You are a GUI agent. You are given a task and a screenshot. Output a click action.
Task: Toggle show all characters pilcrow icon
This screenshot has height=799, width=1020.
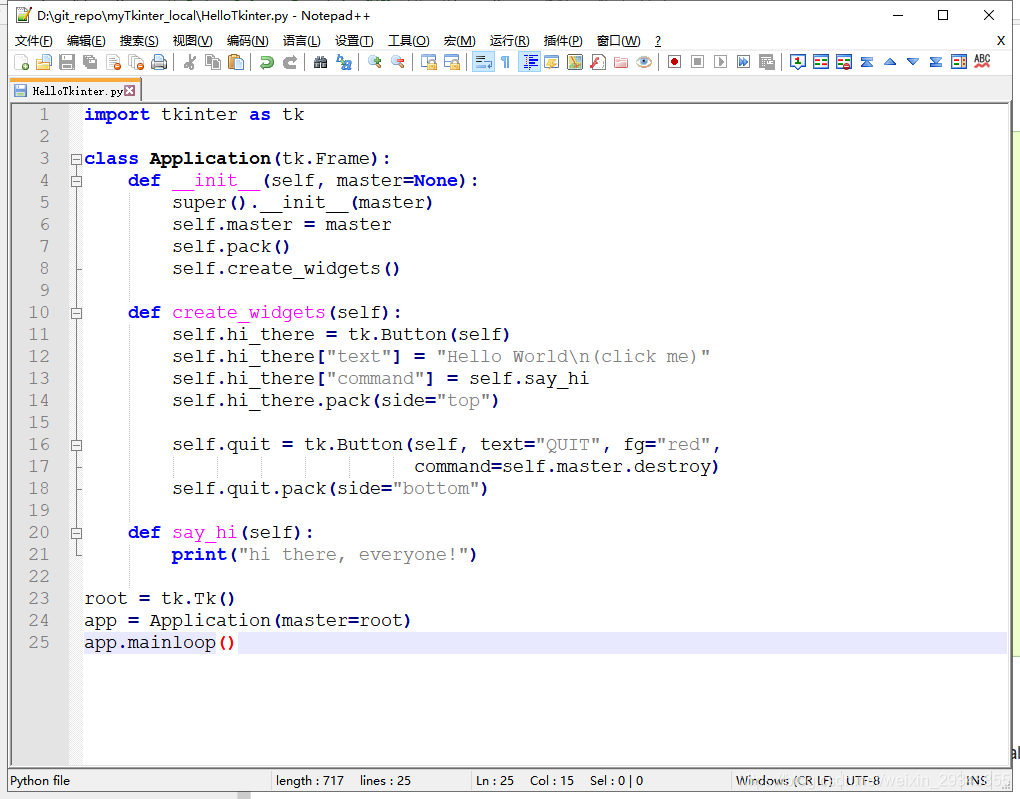coord(505,62)
